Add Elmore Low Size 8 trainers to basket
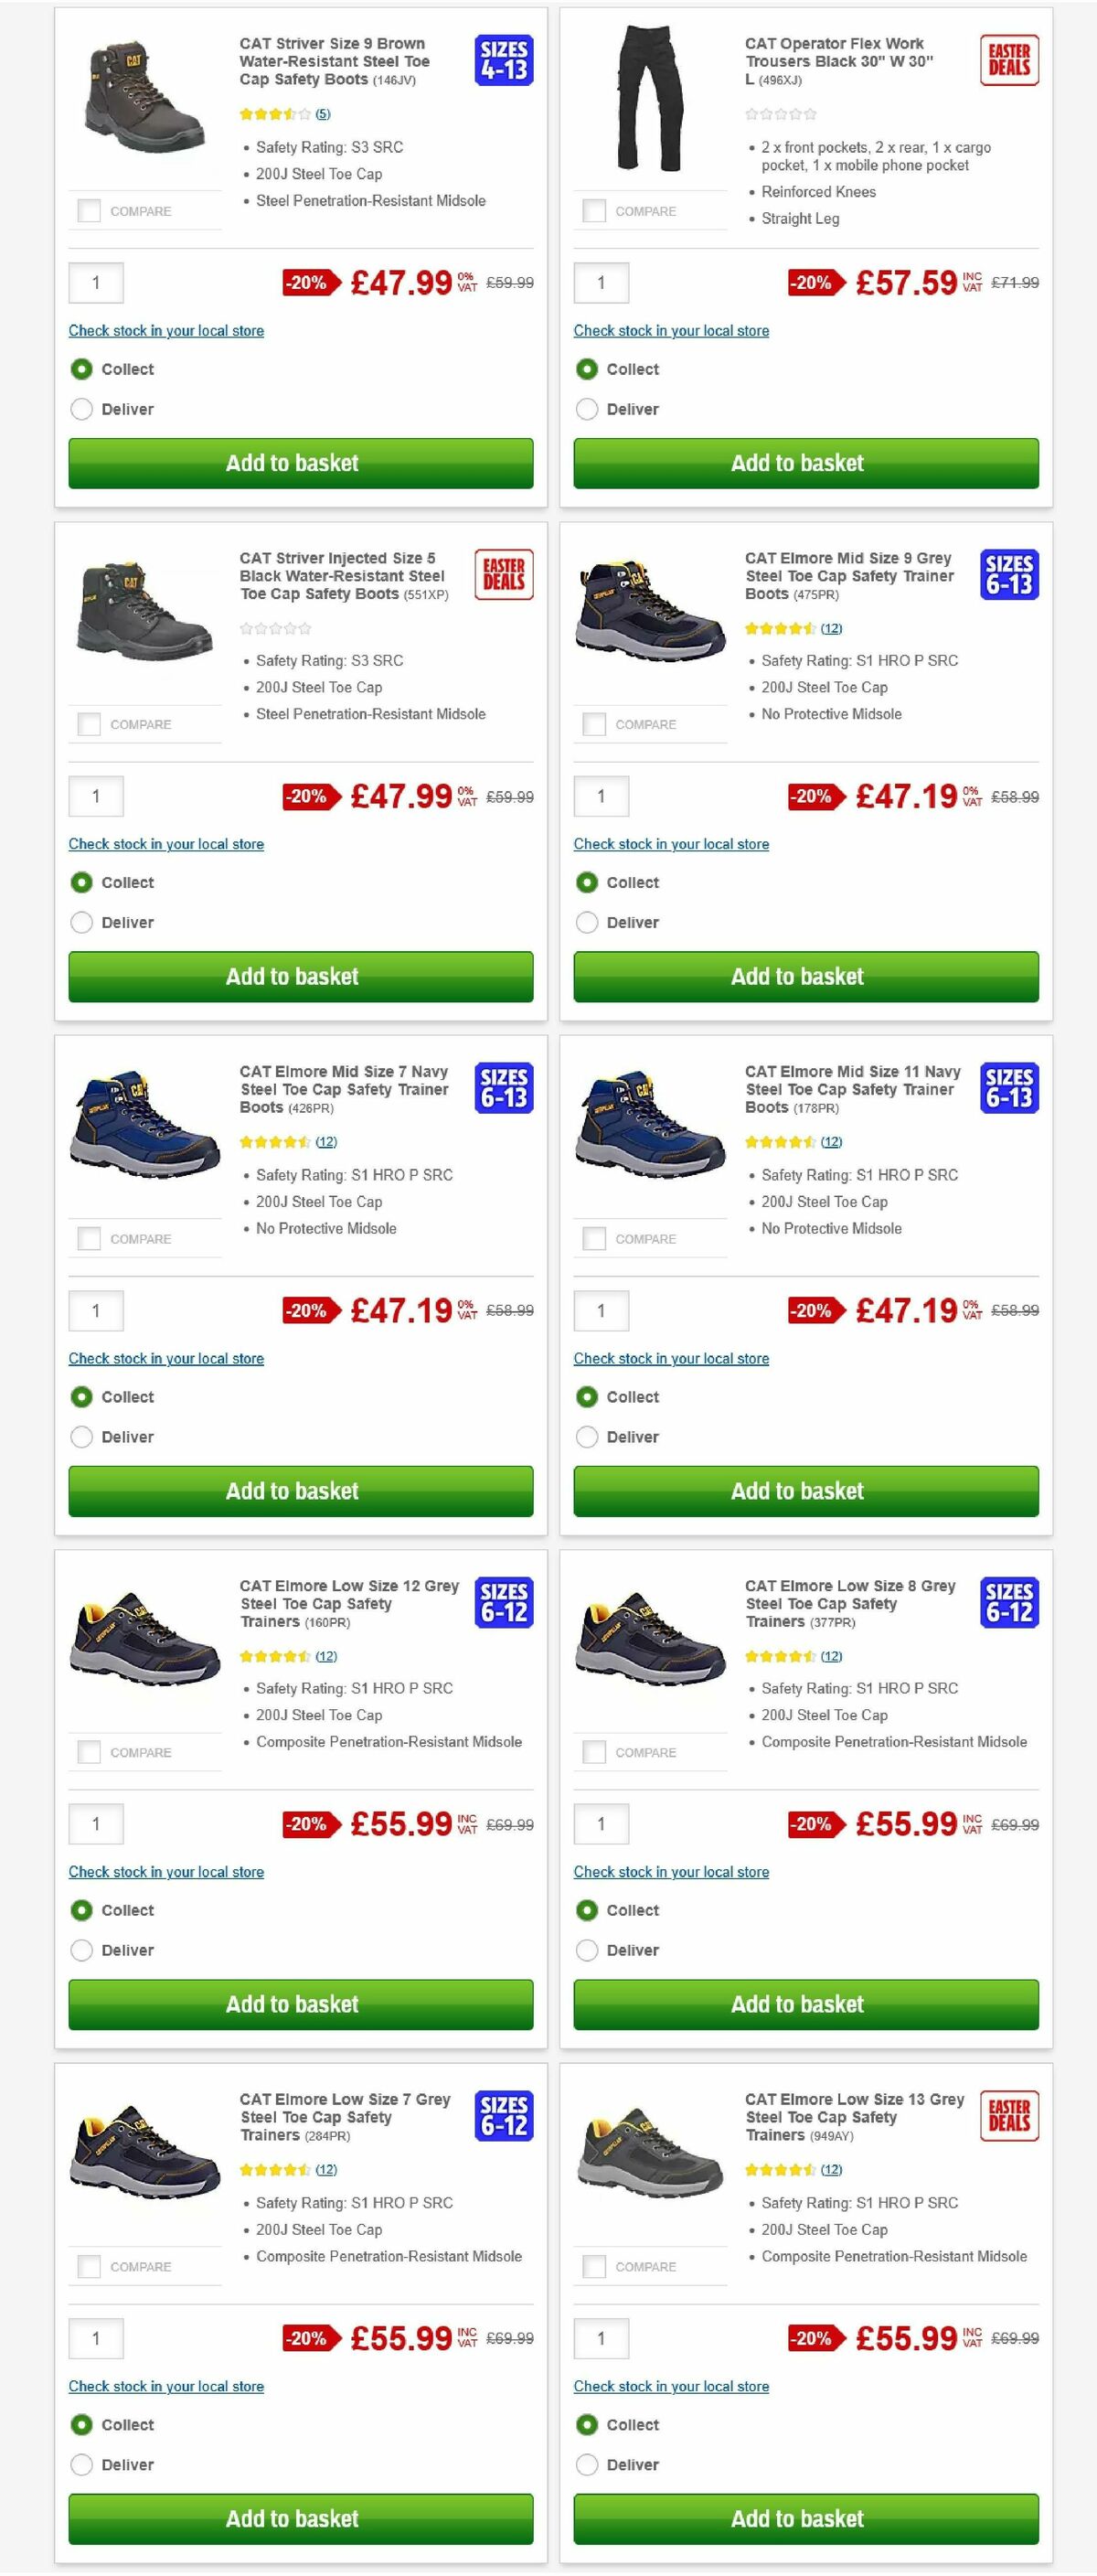 (798, 2004)
